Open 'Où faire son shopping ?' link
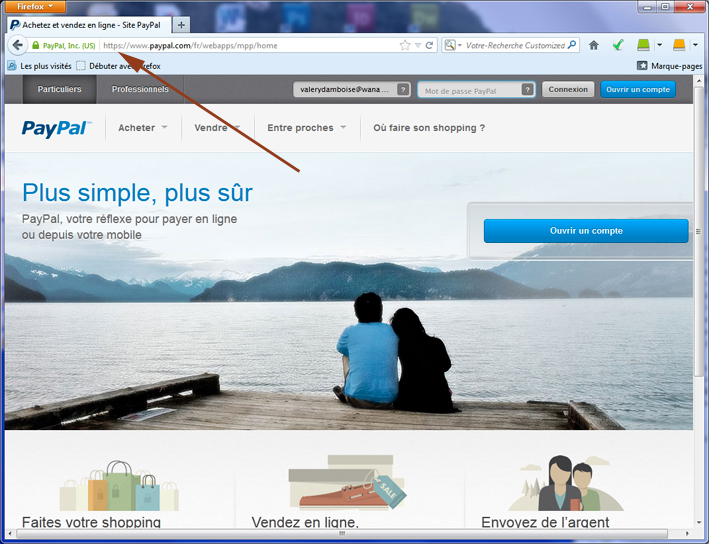The image size is (709, 544). (429, 128)
